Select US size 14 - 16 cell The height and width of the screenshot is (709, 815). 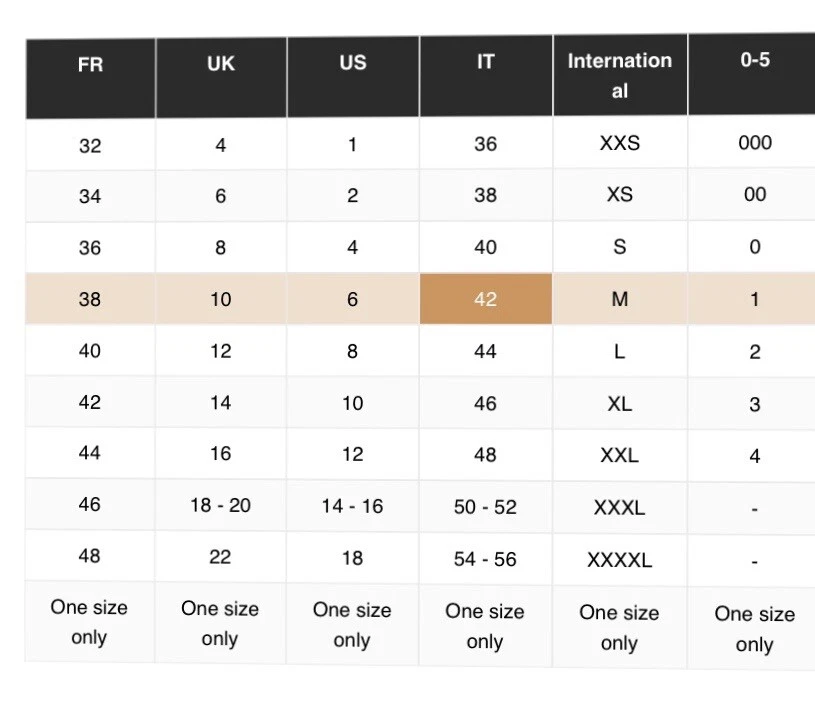click(353, 506)
